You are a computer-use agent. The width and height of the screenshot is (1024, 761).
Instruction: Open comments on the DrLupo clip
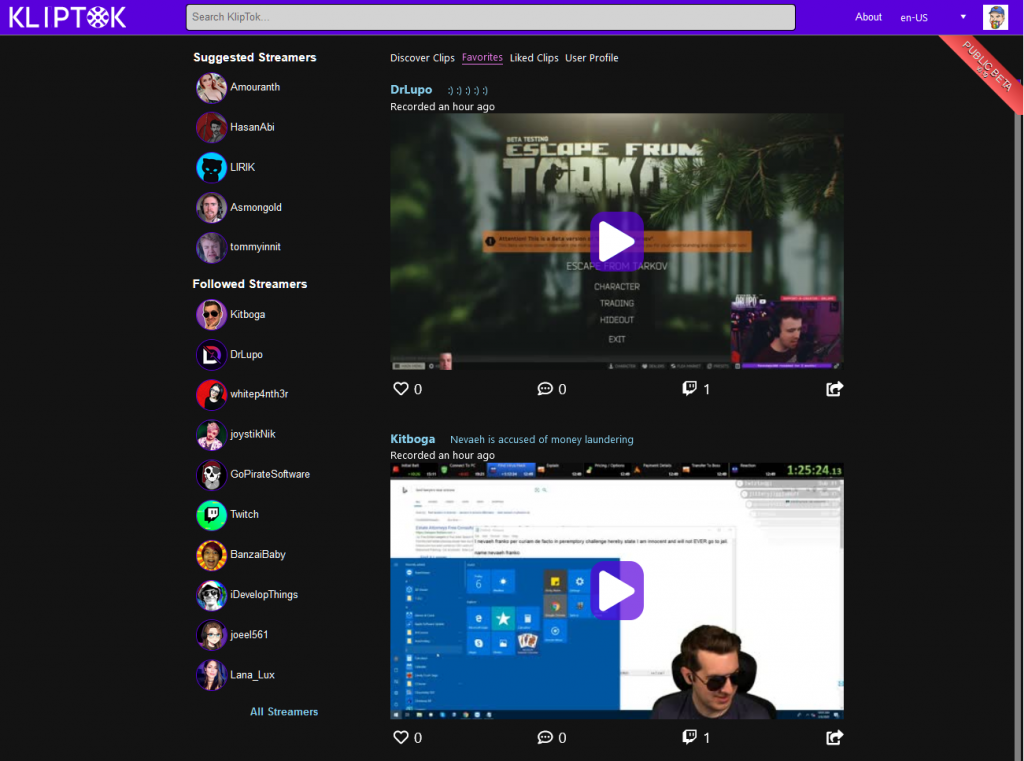click(545, 389)
